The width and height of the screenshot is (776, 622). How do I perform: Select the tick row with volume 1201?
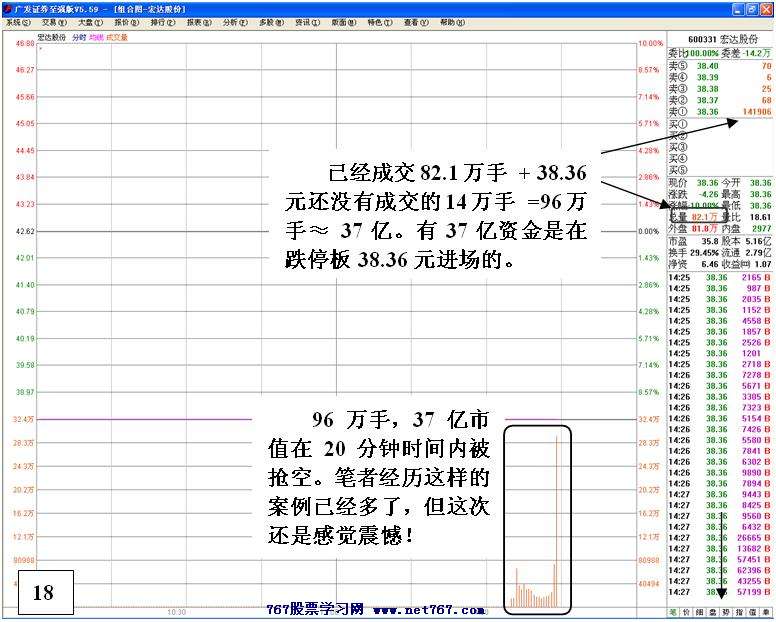[x=720, y=353]
